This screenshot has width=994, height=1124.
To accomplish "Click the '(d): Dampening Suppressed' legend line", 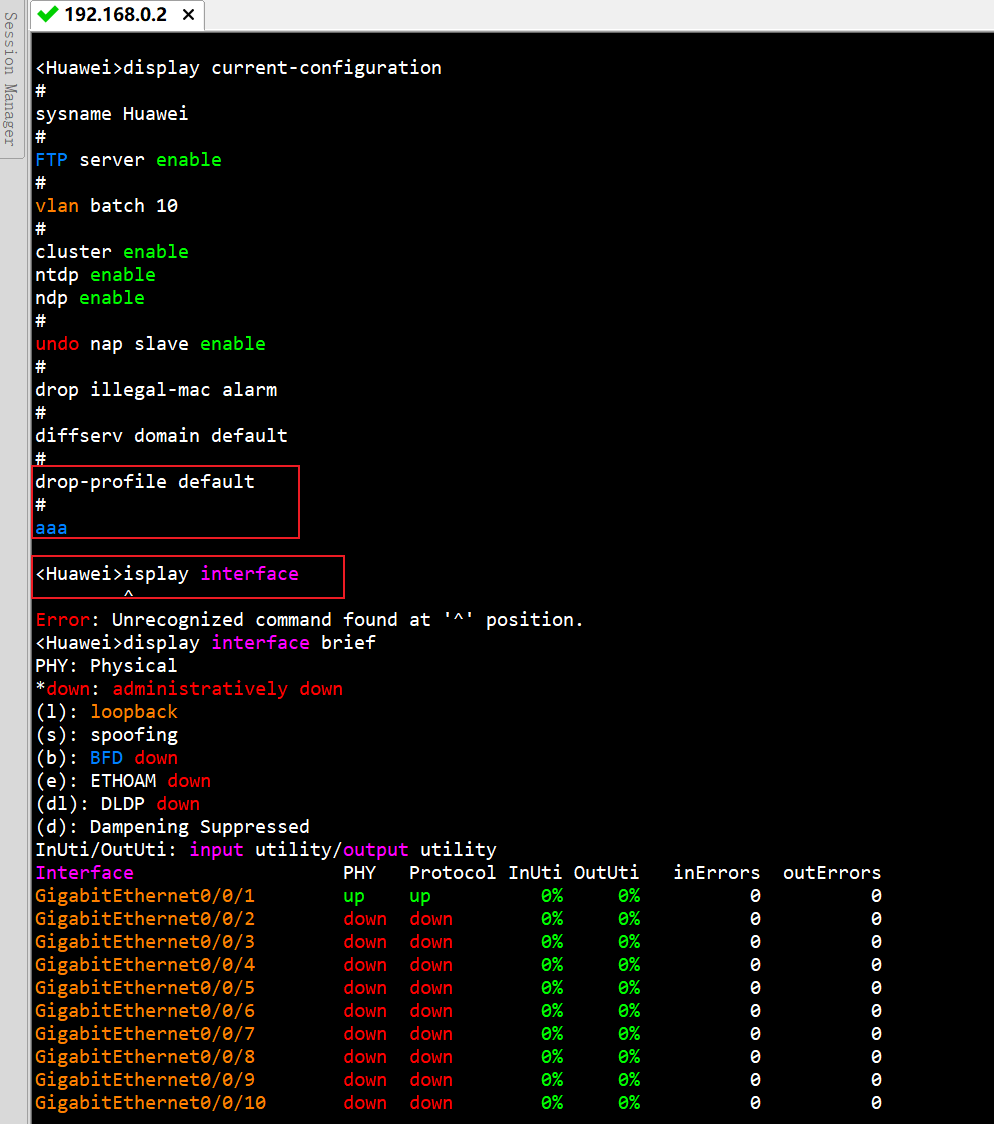I will coord(173,827).
